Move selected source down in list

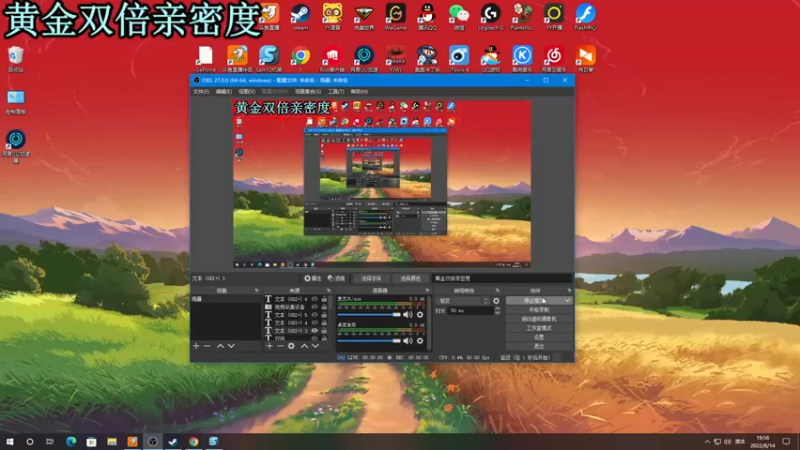[x=315, y=346]
